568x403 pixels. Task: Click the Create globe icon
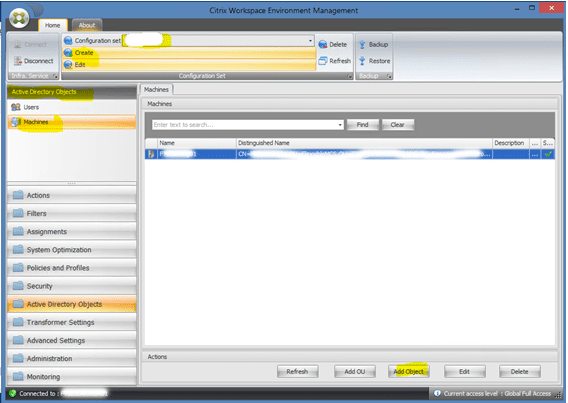pos(68,53)
